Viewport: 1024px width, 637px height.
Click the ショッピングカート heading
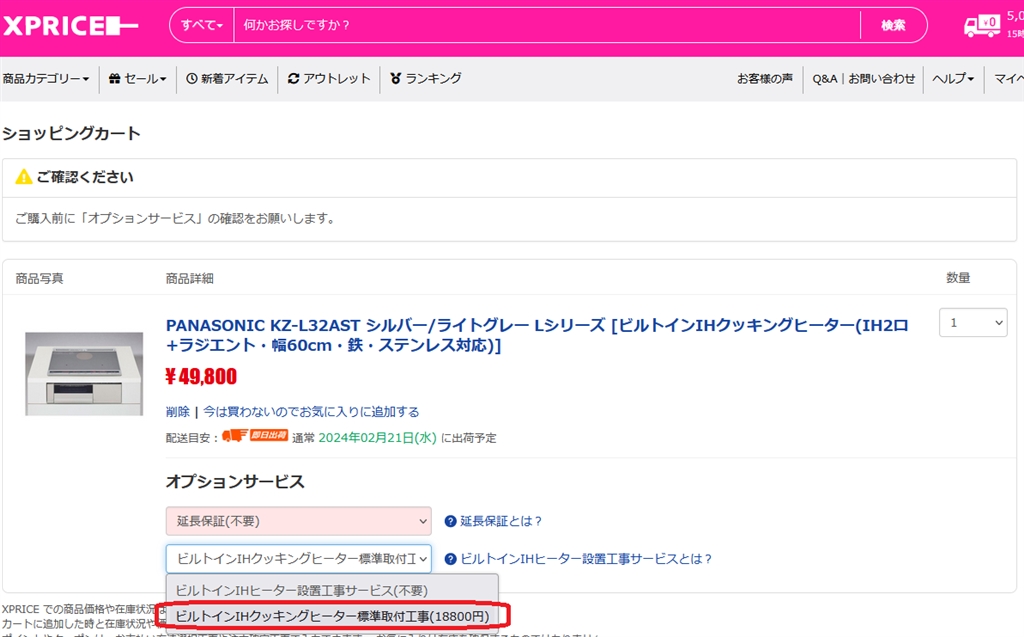(x=71, y=133)
